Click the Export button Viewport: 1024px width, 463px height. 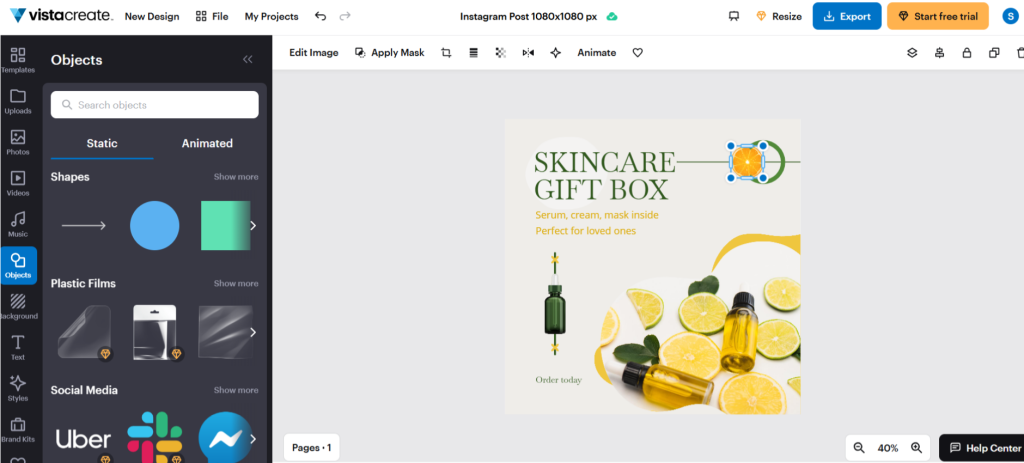point(846,17)
